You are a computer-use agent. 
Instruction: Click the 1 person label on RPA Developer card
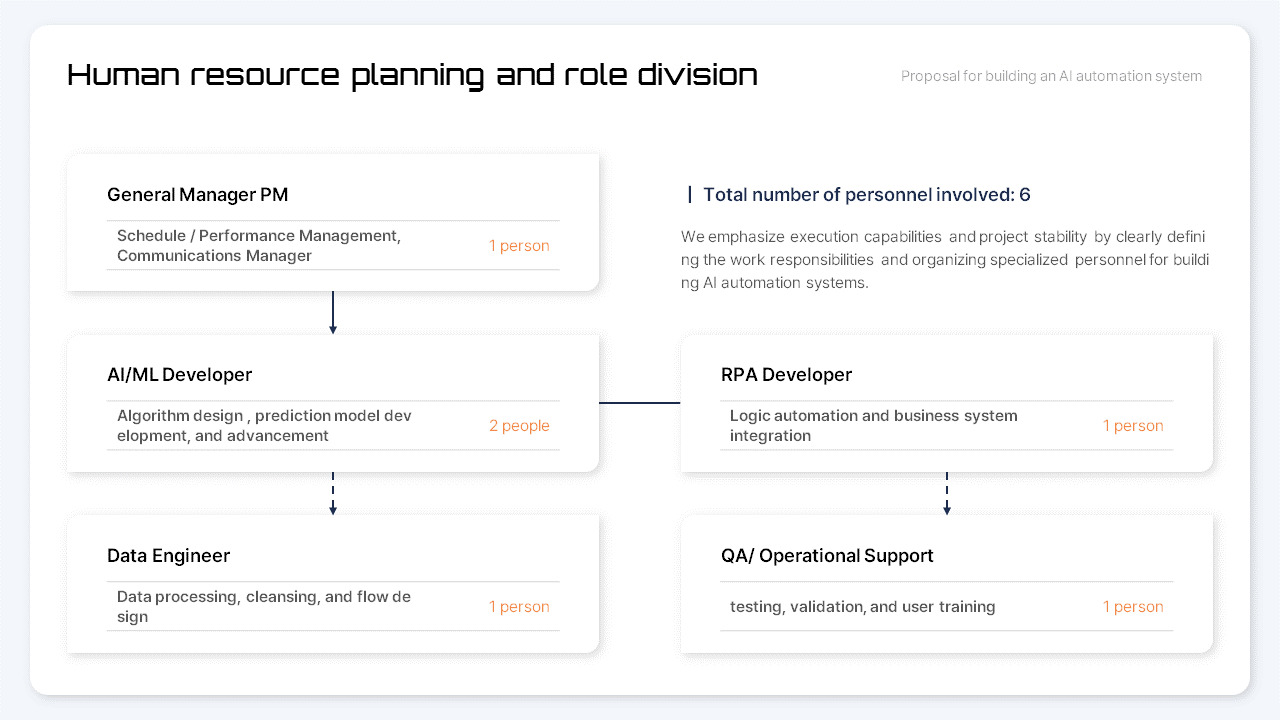1133,425
